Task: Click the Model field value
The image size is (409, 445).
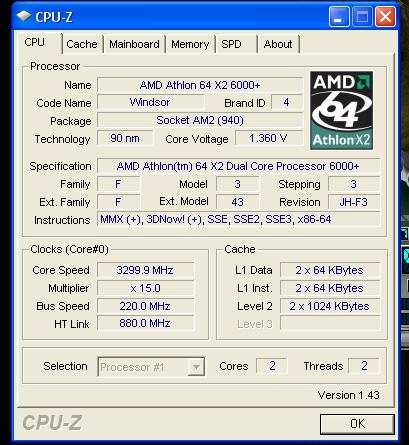Action: click(x=237, y=184)
